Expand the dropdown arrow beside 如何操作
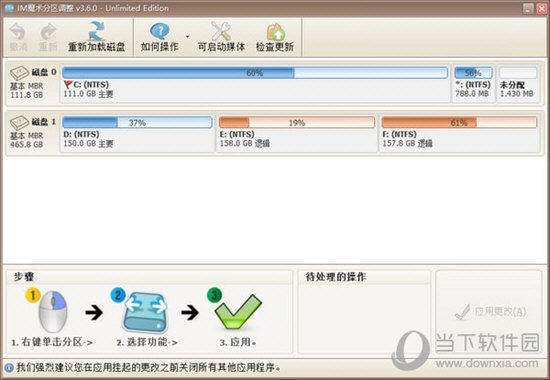 [x=187, y=36]
